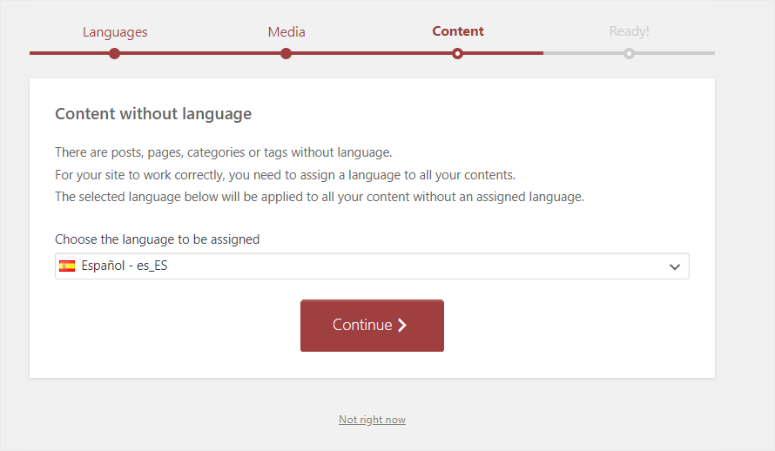Click the Continue button
This screenshot has width=775, height=451.
click(x=372, y=325)
